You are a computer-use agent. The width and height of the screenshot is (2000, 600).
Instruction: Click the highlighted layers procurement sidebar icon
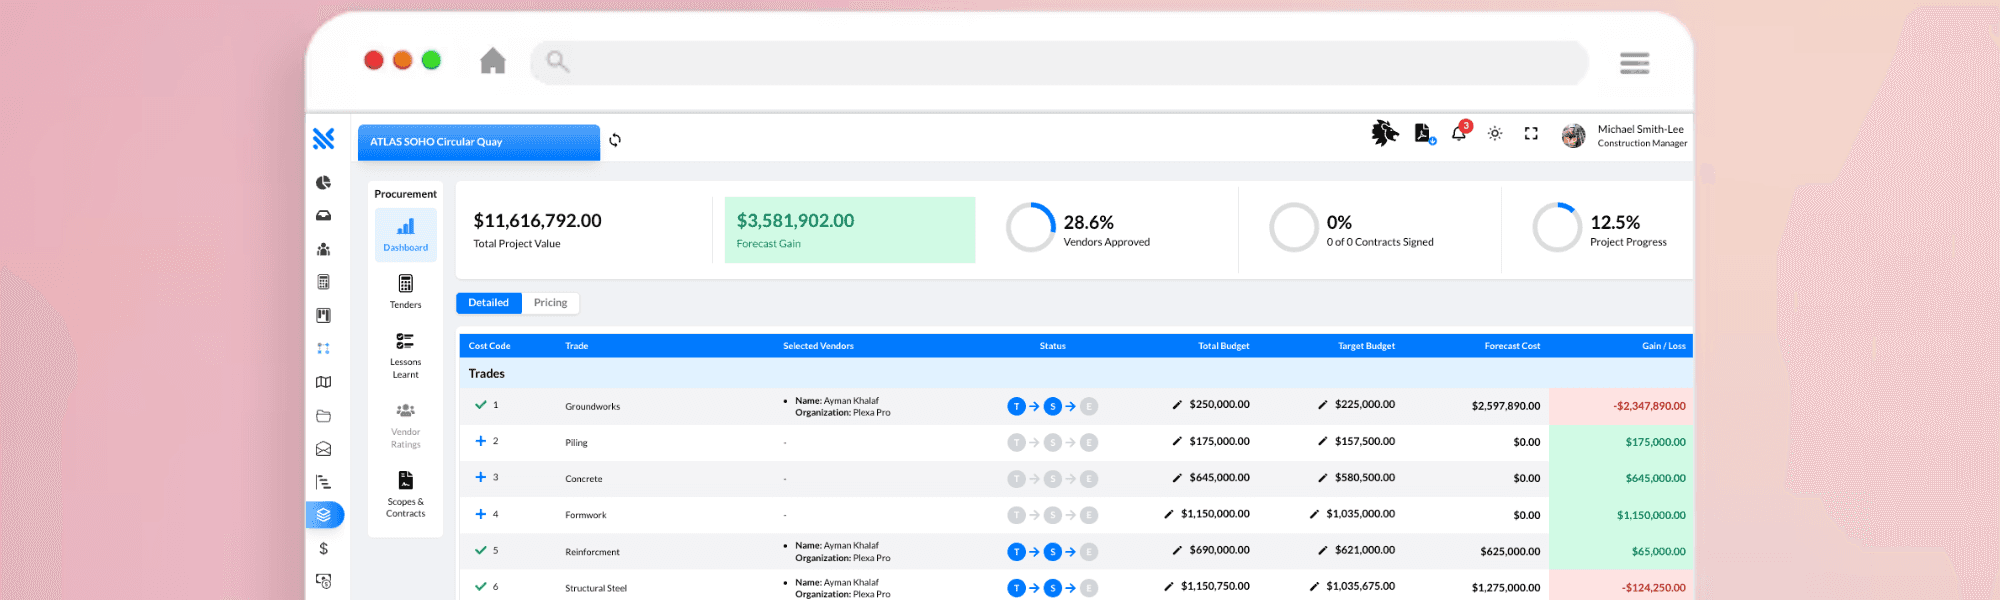point(324,515)
